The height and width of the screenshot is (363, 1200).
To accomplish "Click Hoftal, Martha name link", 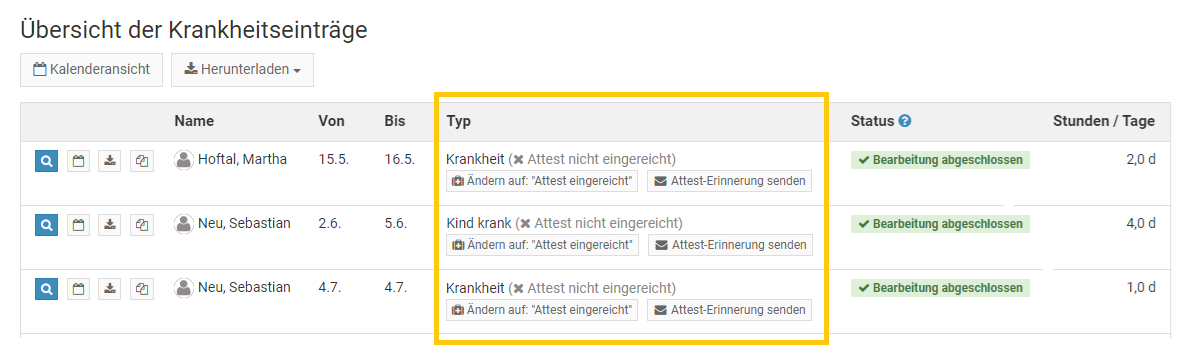I will (x=242, y=159).
